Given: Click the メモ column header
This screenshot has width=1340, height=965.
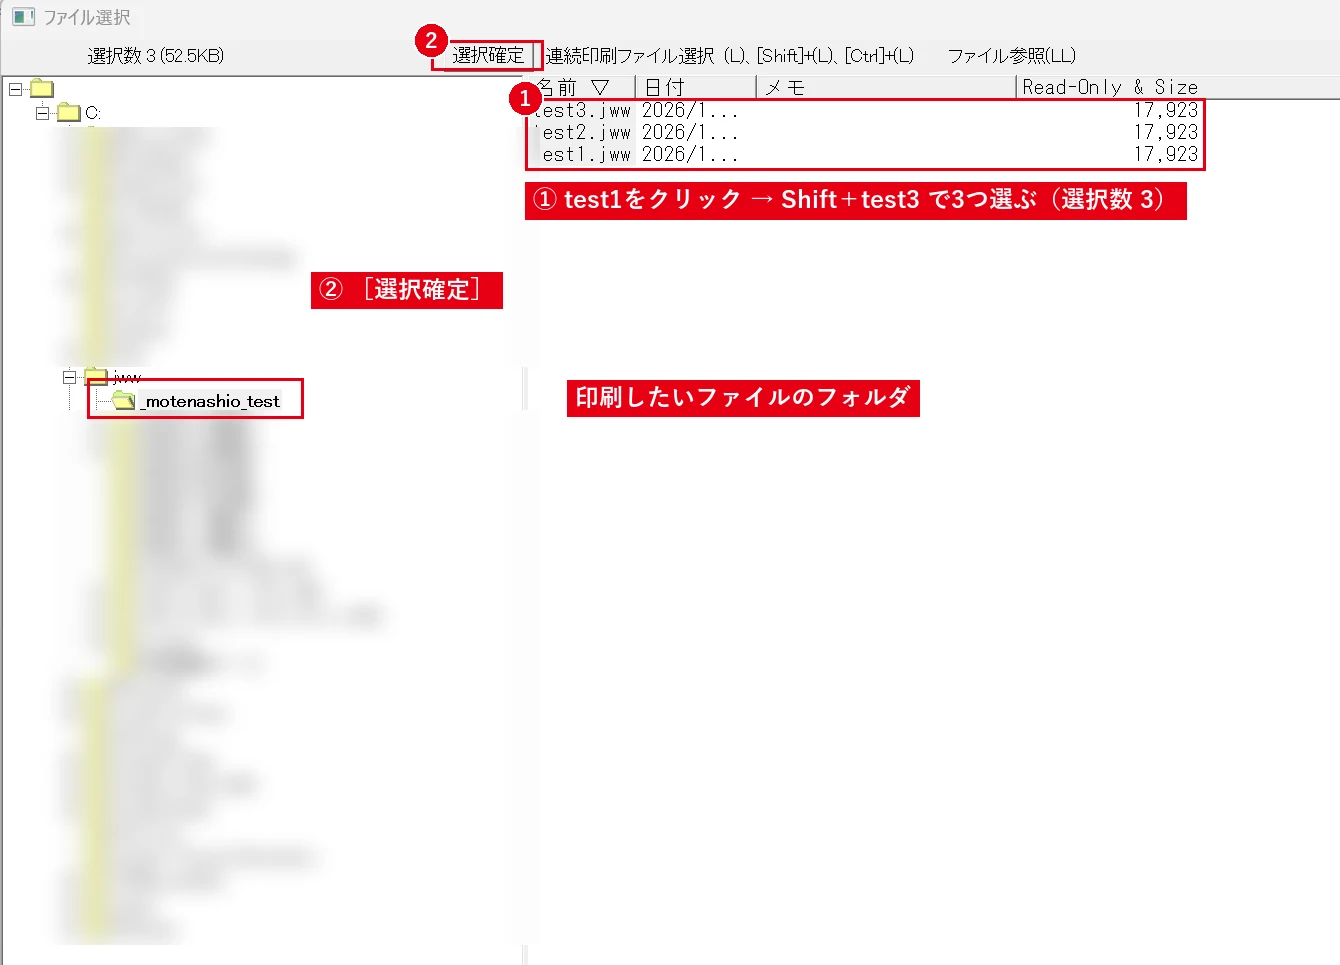Looking at the screenshot, I should (886, 87).
